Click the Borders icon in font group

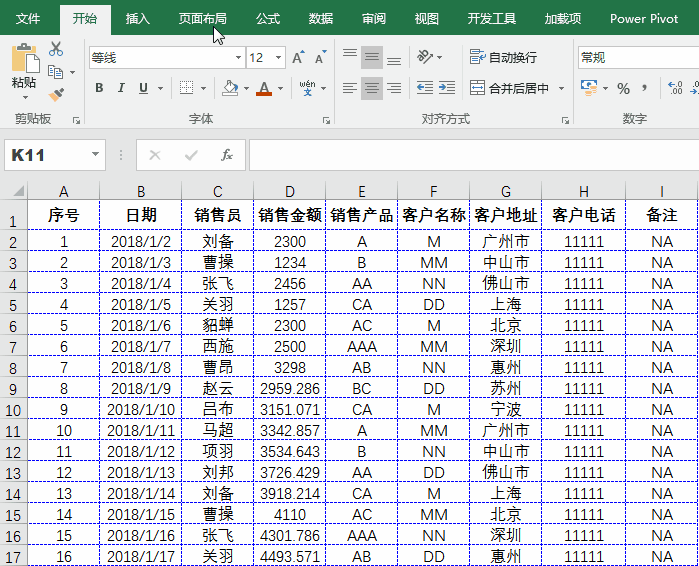click(x=186, y=88)
